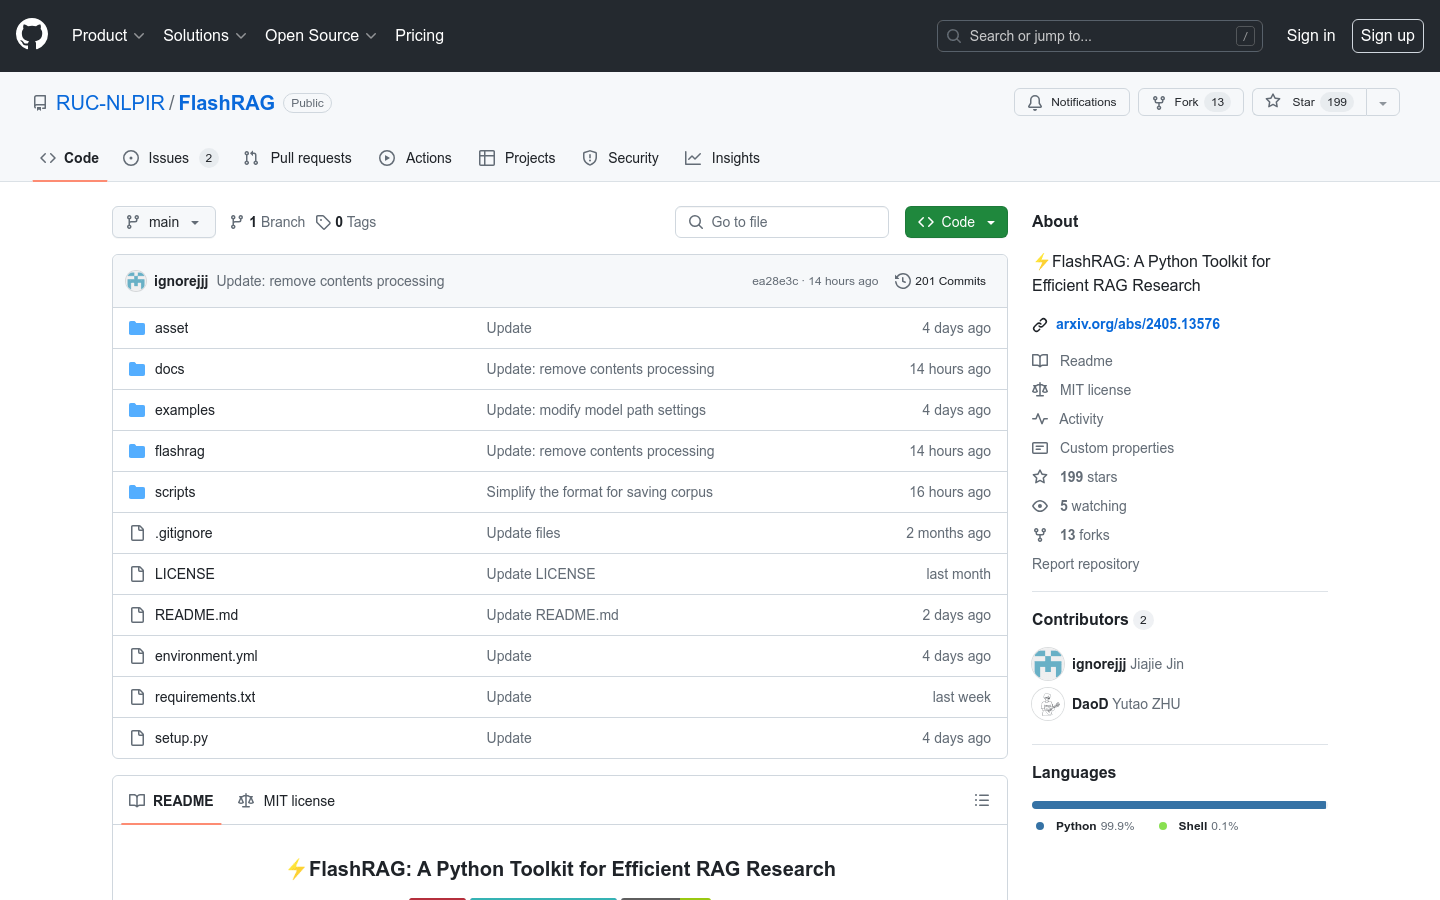View the 201 Commits history
This screenshot has height=900, width=1440.
[x=940, y=281]
